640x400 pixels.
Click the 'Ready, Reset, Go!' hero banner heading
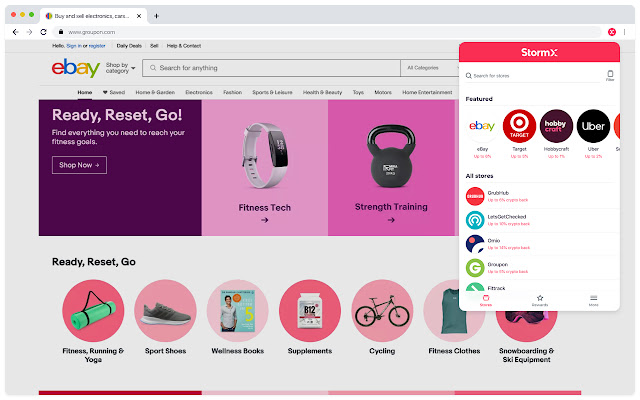(117, 115)
